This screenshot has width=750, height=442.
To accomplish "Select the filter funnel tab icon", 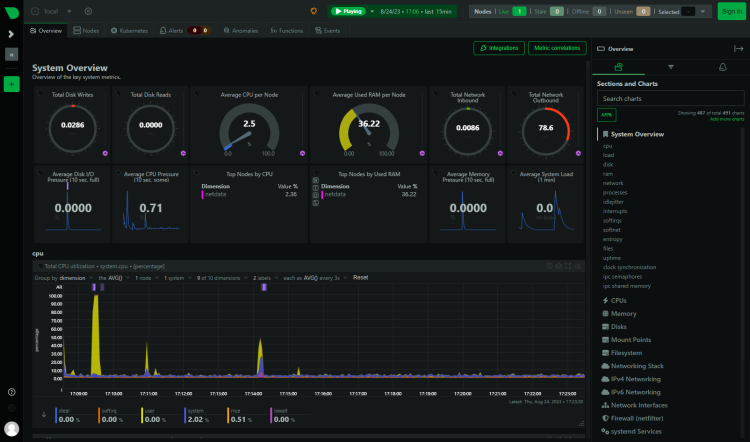I will coord(671,67).
